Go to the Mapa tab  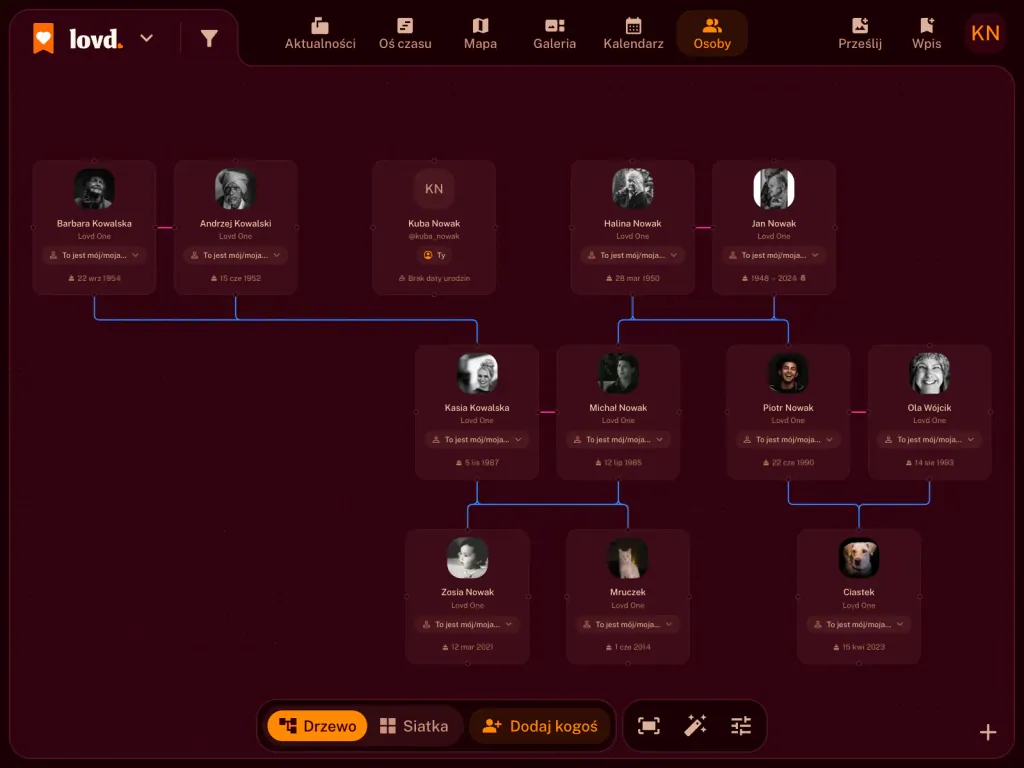[481, 34]
